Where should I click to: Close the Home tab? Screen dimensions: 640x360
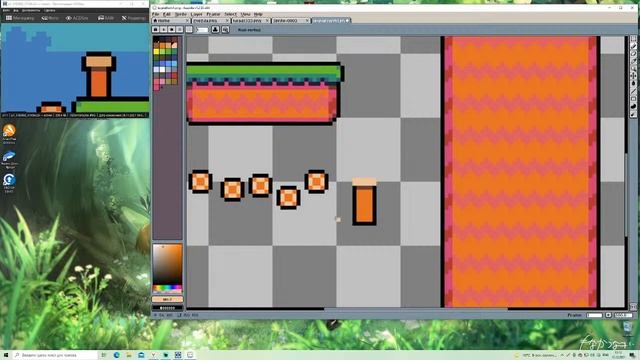187,20
